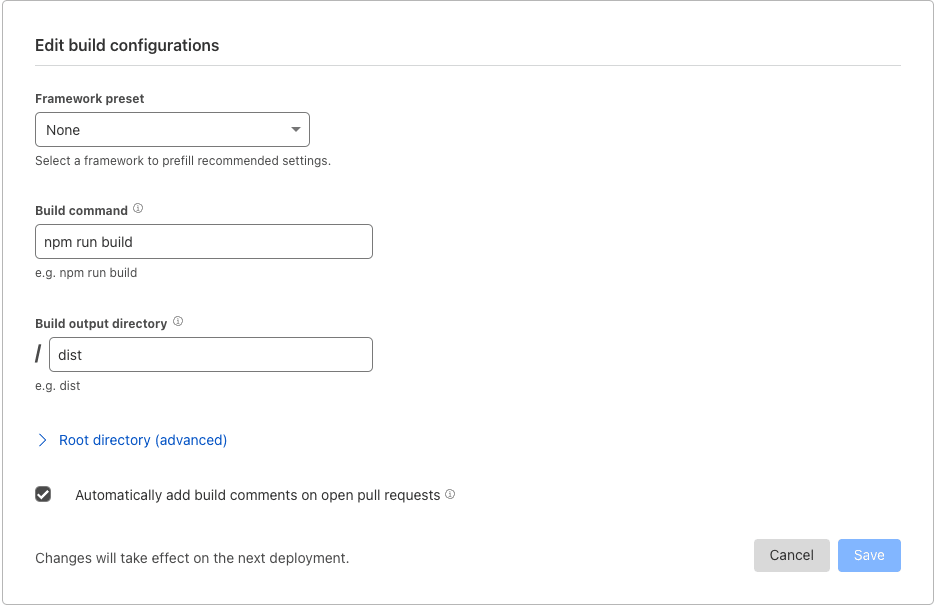Click the info icon beside Build command
This screenshot has width=937, height=609.
[138, 209]
